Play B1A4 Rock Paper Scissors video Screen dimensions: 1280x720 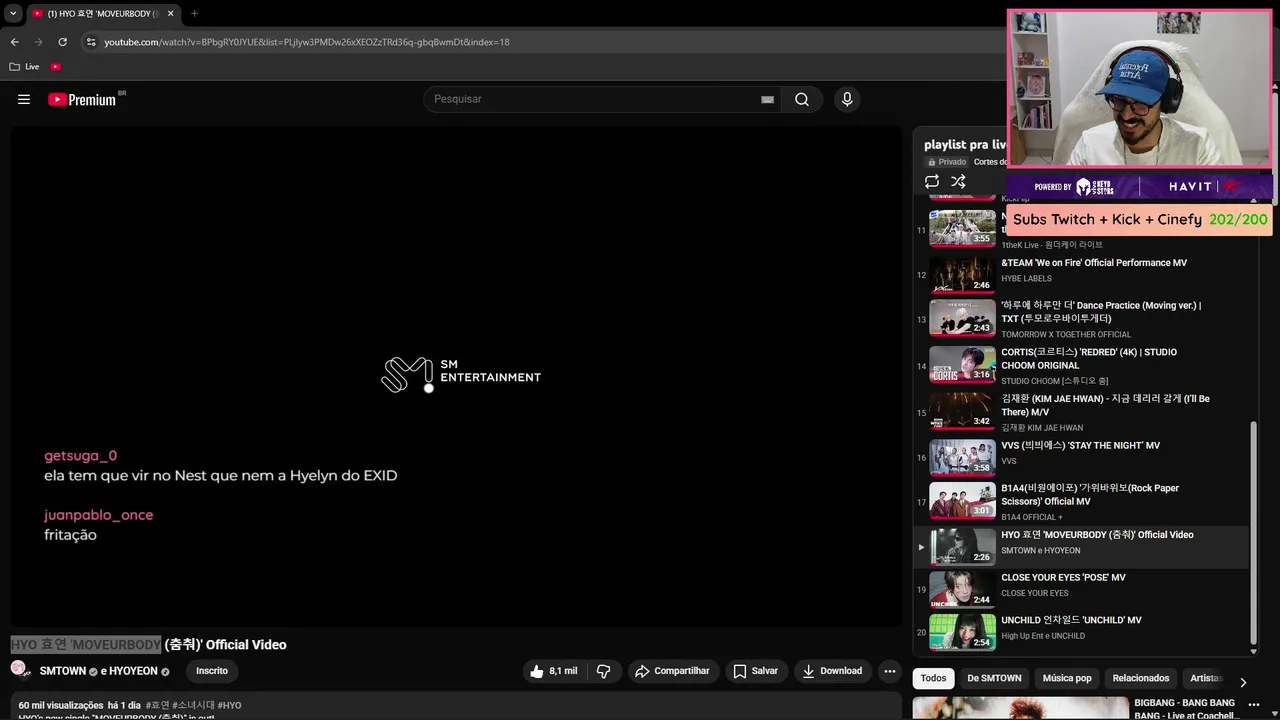tap(1080, 501)
